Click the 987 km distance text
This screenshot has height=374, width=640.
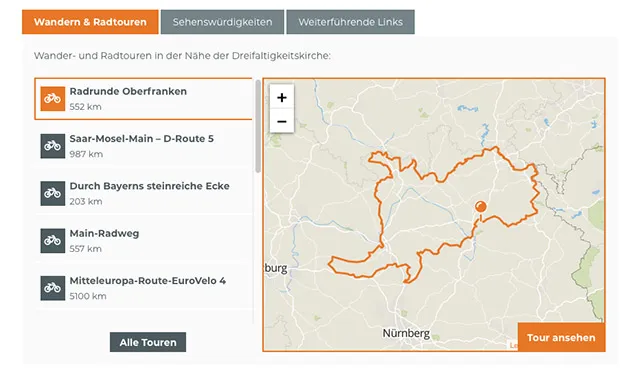coord(86,154)
